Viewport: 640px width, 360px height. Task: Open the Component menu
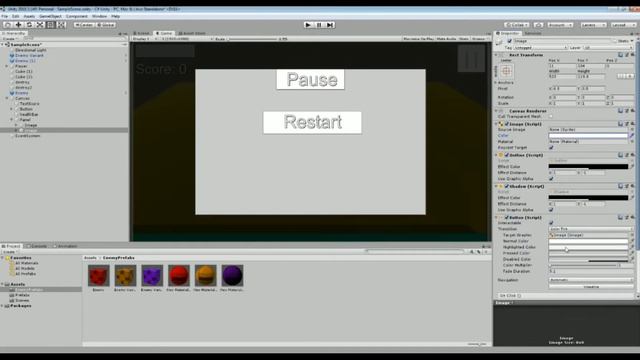coord(77,16)
